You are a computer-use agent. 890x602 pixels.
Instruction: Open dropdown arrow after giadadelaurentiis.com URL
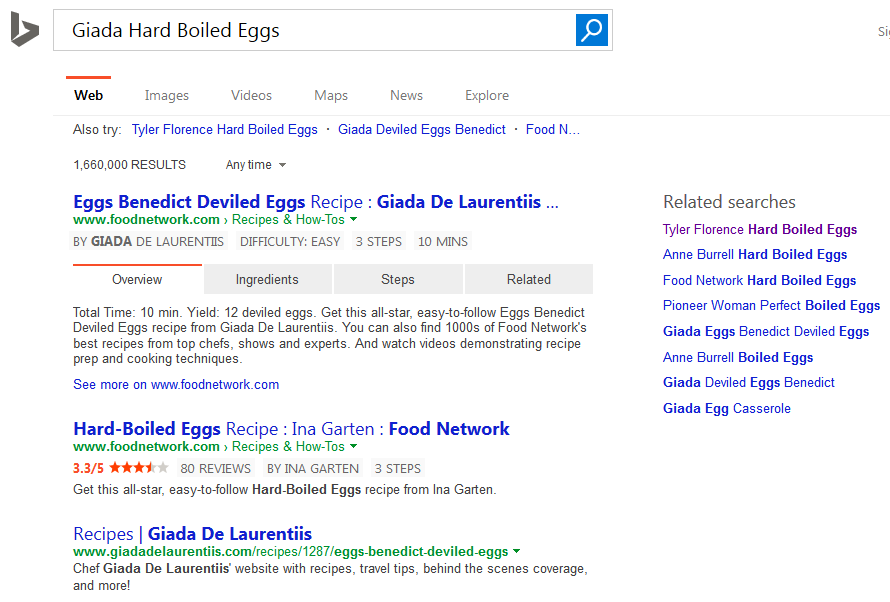[x=517, y=552]
